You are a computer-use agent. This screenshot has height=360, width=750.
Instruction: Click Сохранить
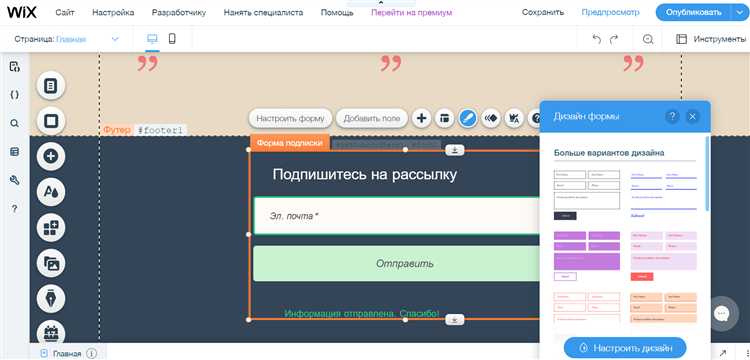click(543, 12)
